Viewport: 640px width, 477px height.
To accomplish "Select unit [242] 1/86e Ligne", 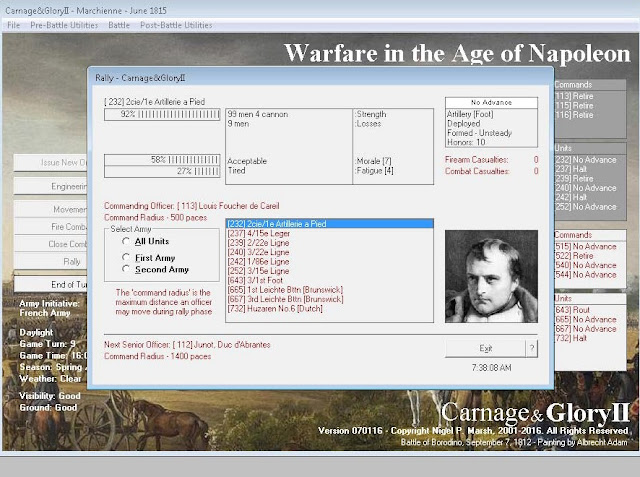I will coord(329,262).
